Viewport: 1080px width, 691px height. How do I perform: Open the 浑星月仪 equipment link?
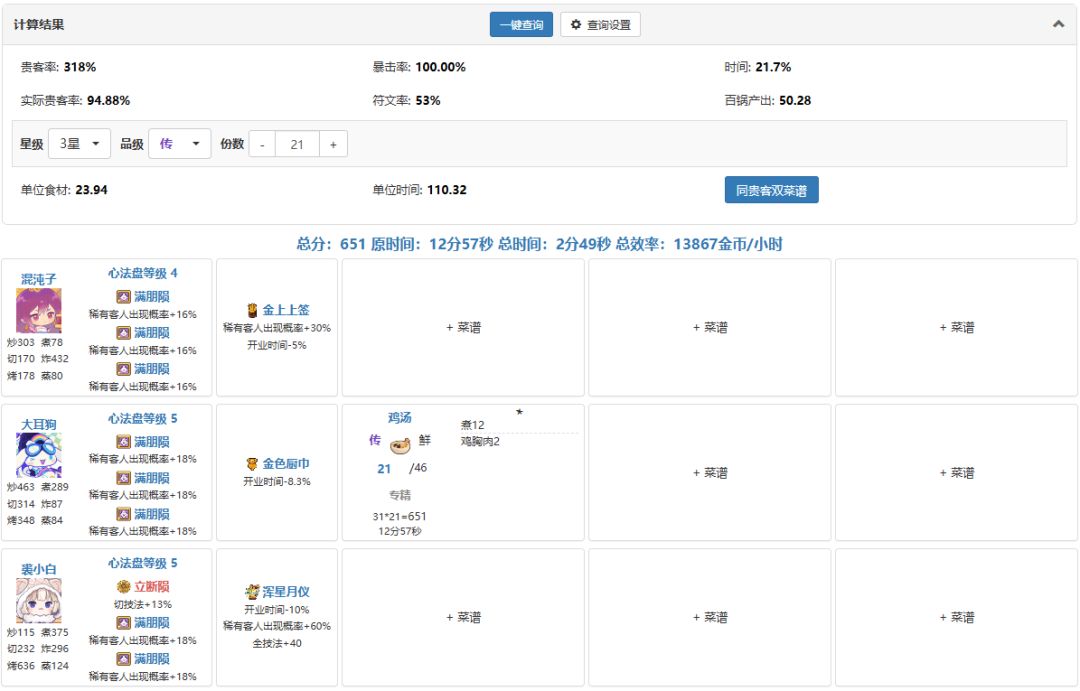coord(286,591)
